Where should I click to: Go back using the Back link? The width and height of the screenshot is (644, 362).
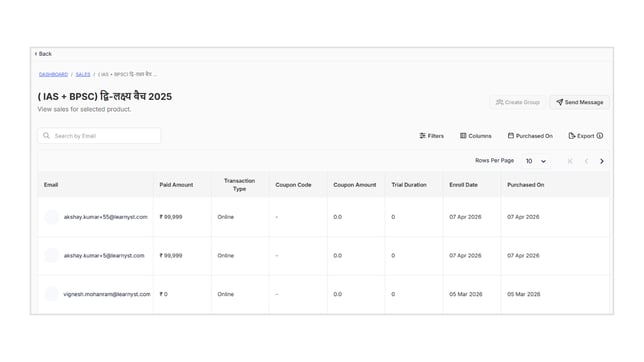click(43, 54)
